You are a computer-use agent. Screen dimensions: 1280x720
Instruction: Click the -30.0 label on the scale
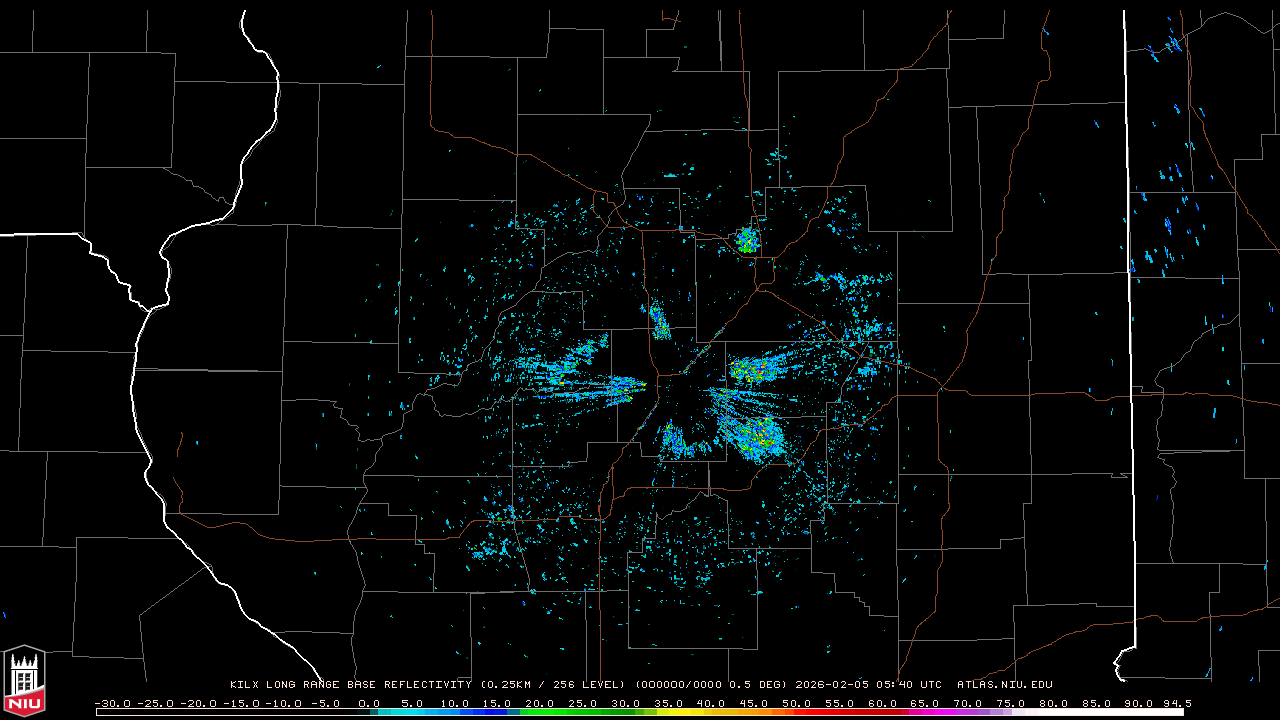tap(112, 704)
